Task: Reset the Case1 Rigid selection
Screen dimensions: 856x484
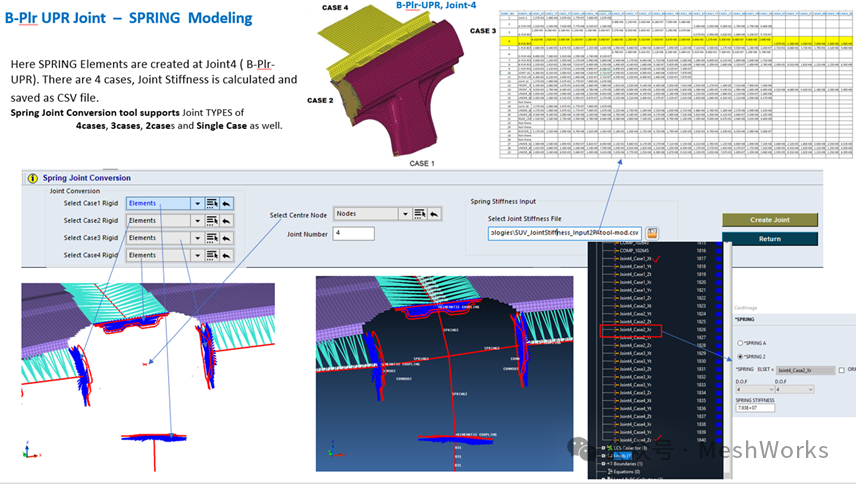Action: coord(226,204)
